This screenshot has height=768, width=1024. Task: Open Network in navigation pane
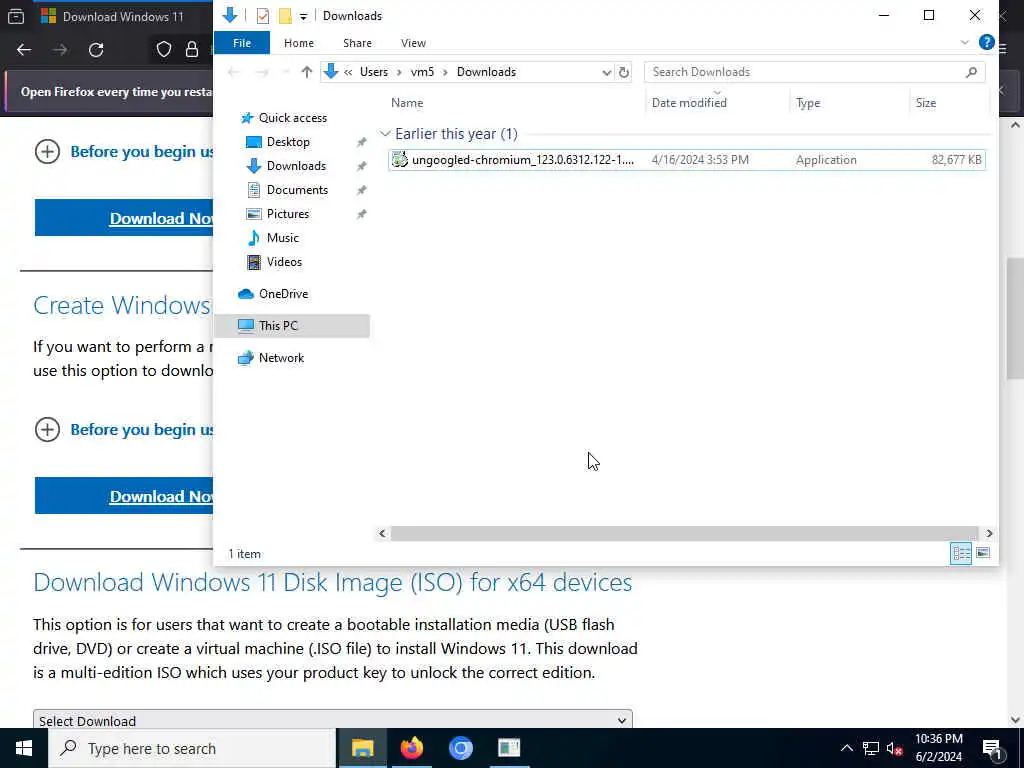coord(281,358)
